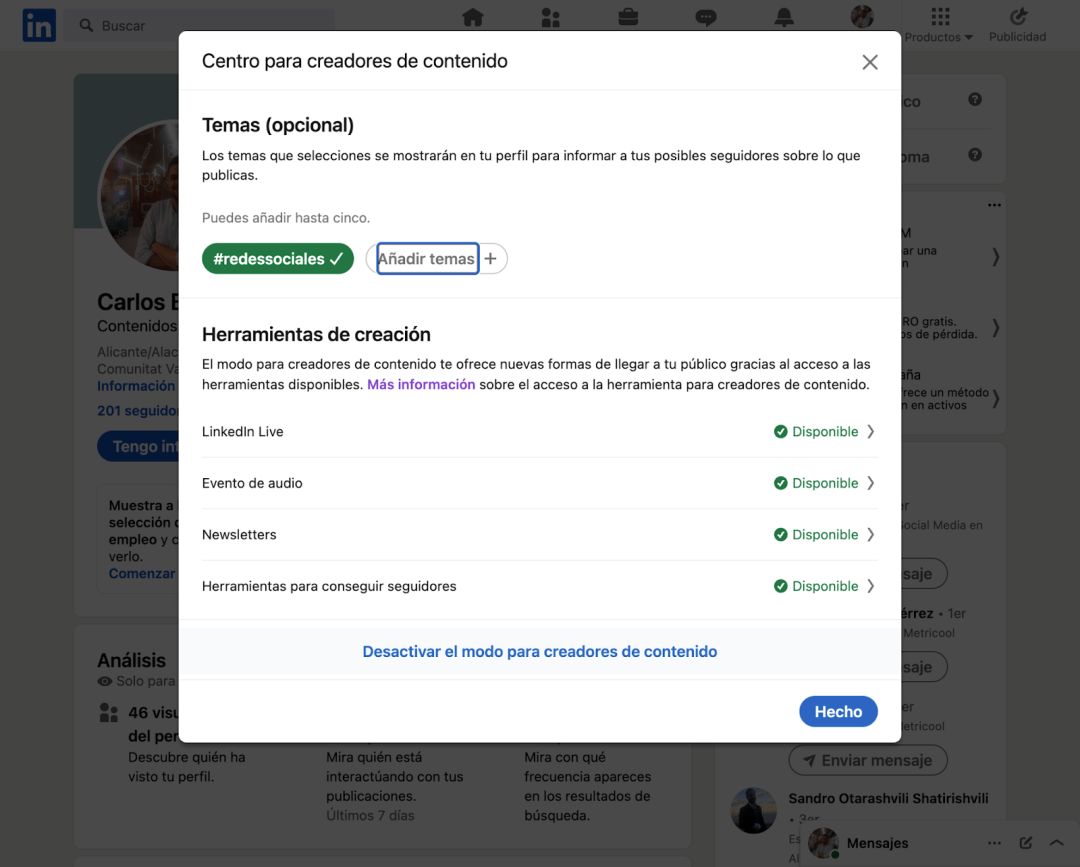Deselect the #redessociales topic tag
1080x867 pixels.
coord(277,258)
